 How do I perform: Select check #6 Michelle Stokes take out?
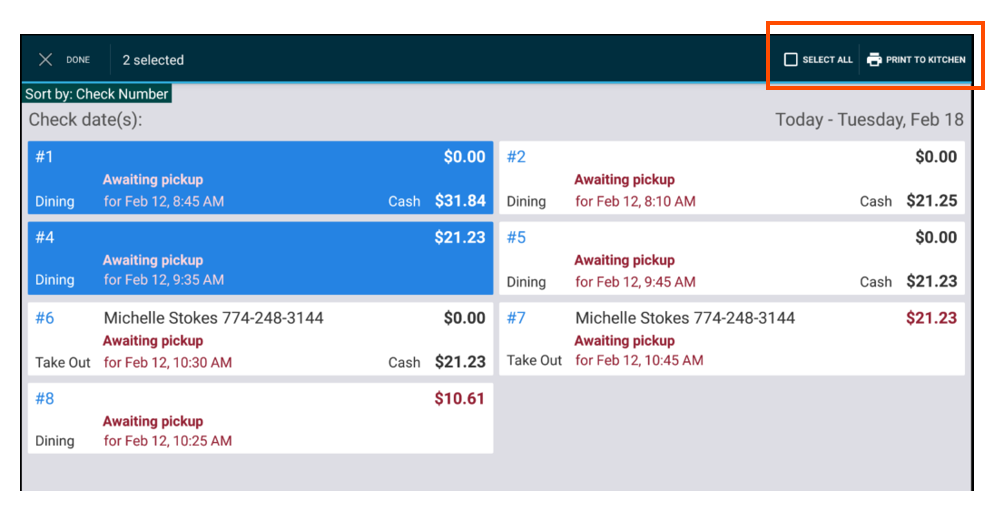click(x=260, y=340)
